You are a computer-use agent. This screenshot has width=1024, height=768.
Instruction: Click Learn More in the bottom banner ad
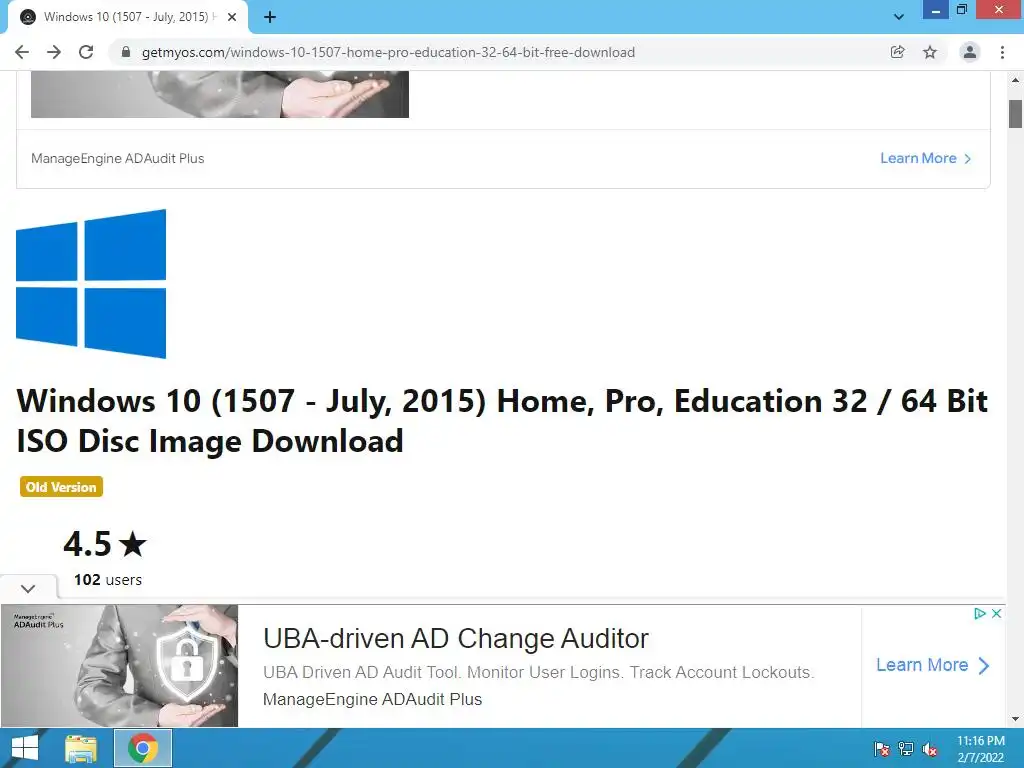pos(933,665)
